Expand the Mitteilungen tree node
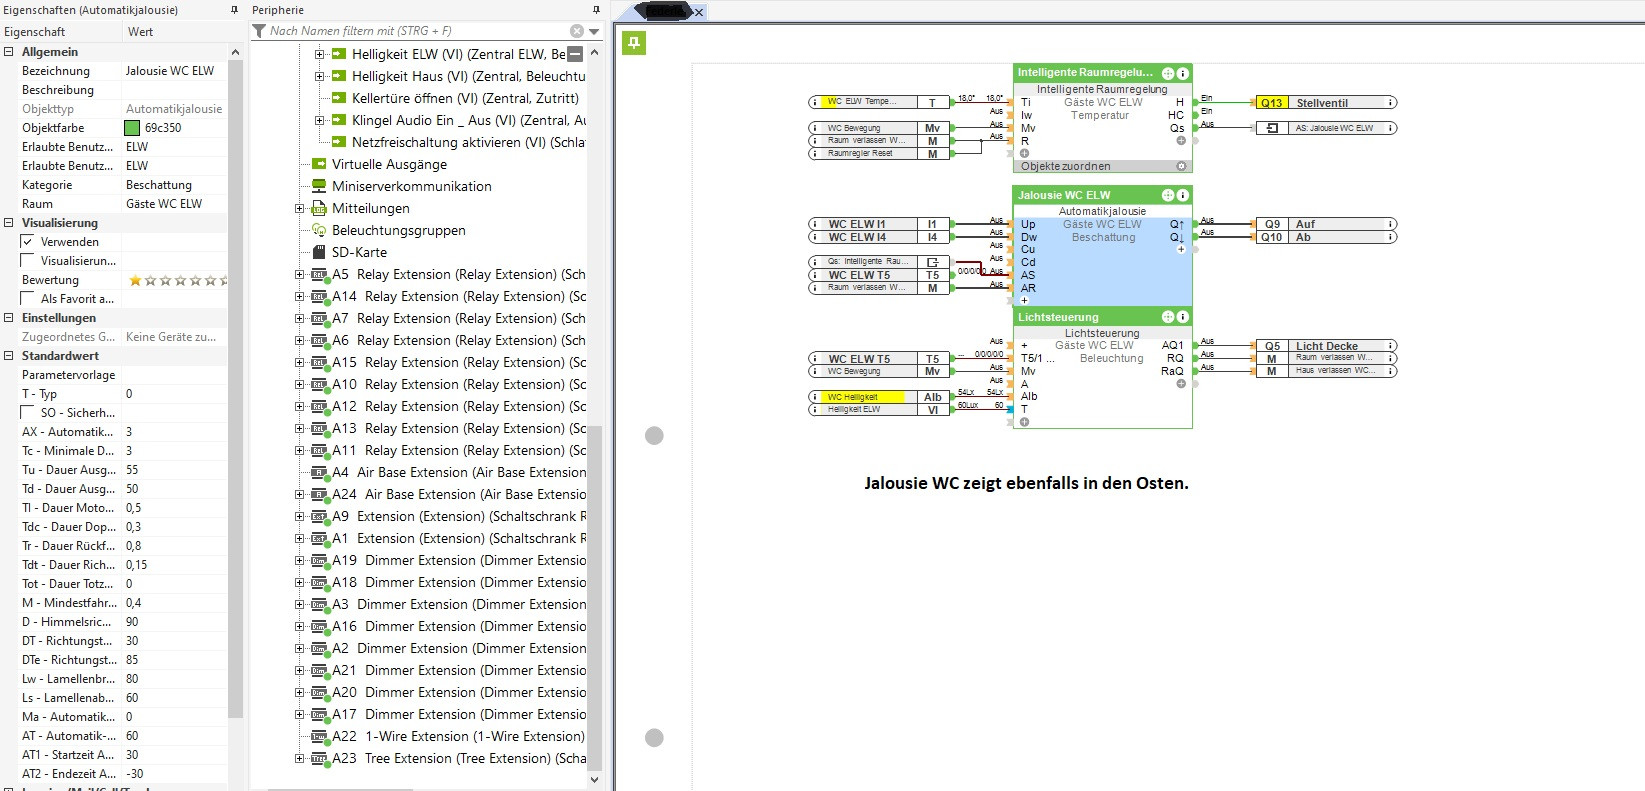The width and height of the screenshot is (1645, 791). (x=299, y=208)
